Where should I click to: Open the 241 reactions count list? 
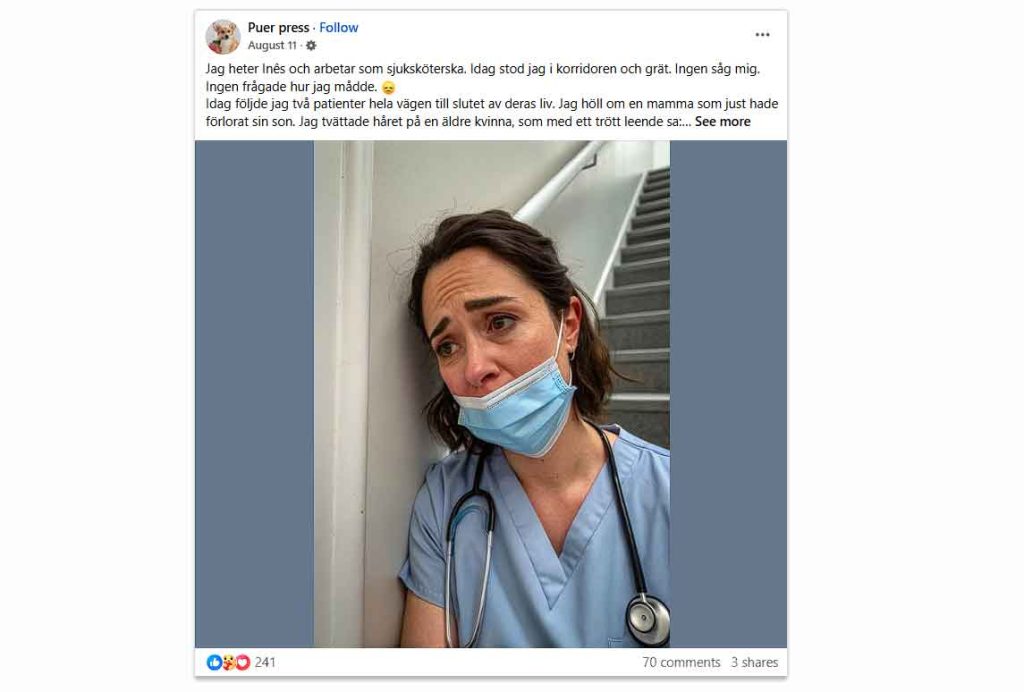click(265, 662)
